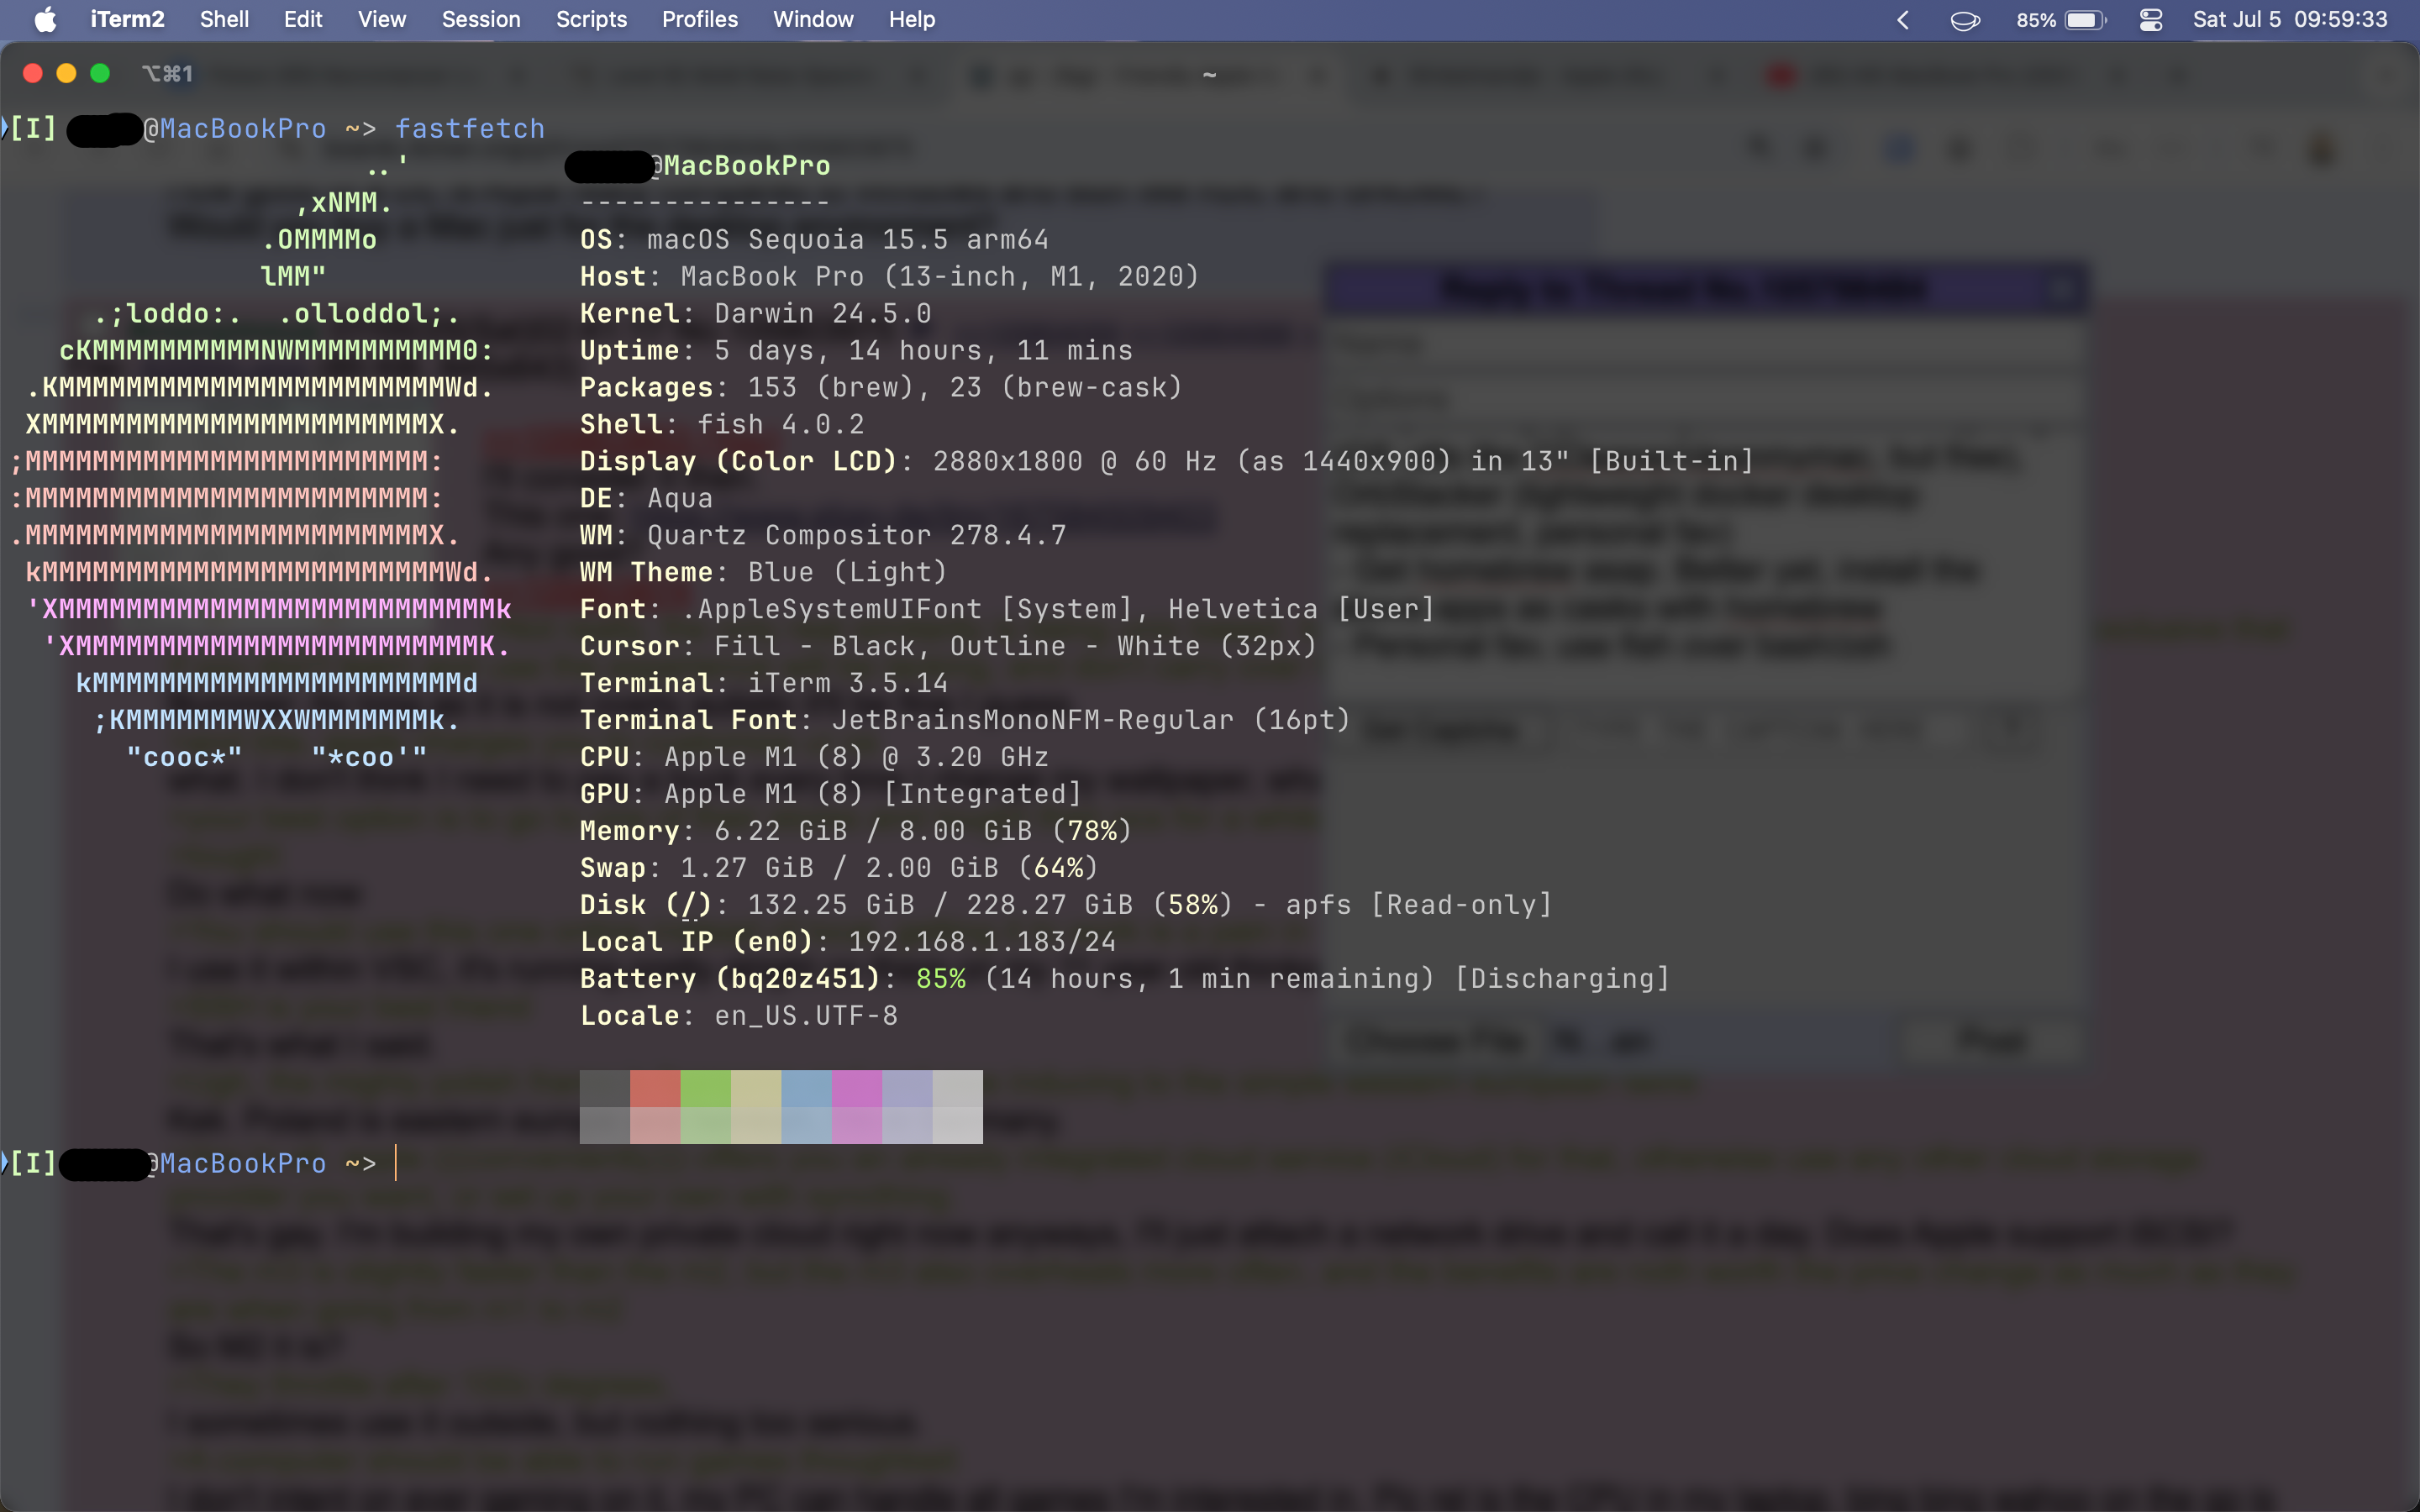
Task: Close the iTerm2 window with red button
Action: [x=32, y=73]
